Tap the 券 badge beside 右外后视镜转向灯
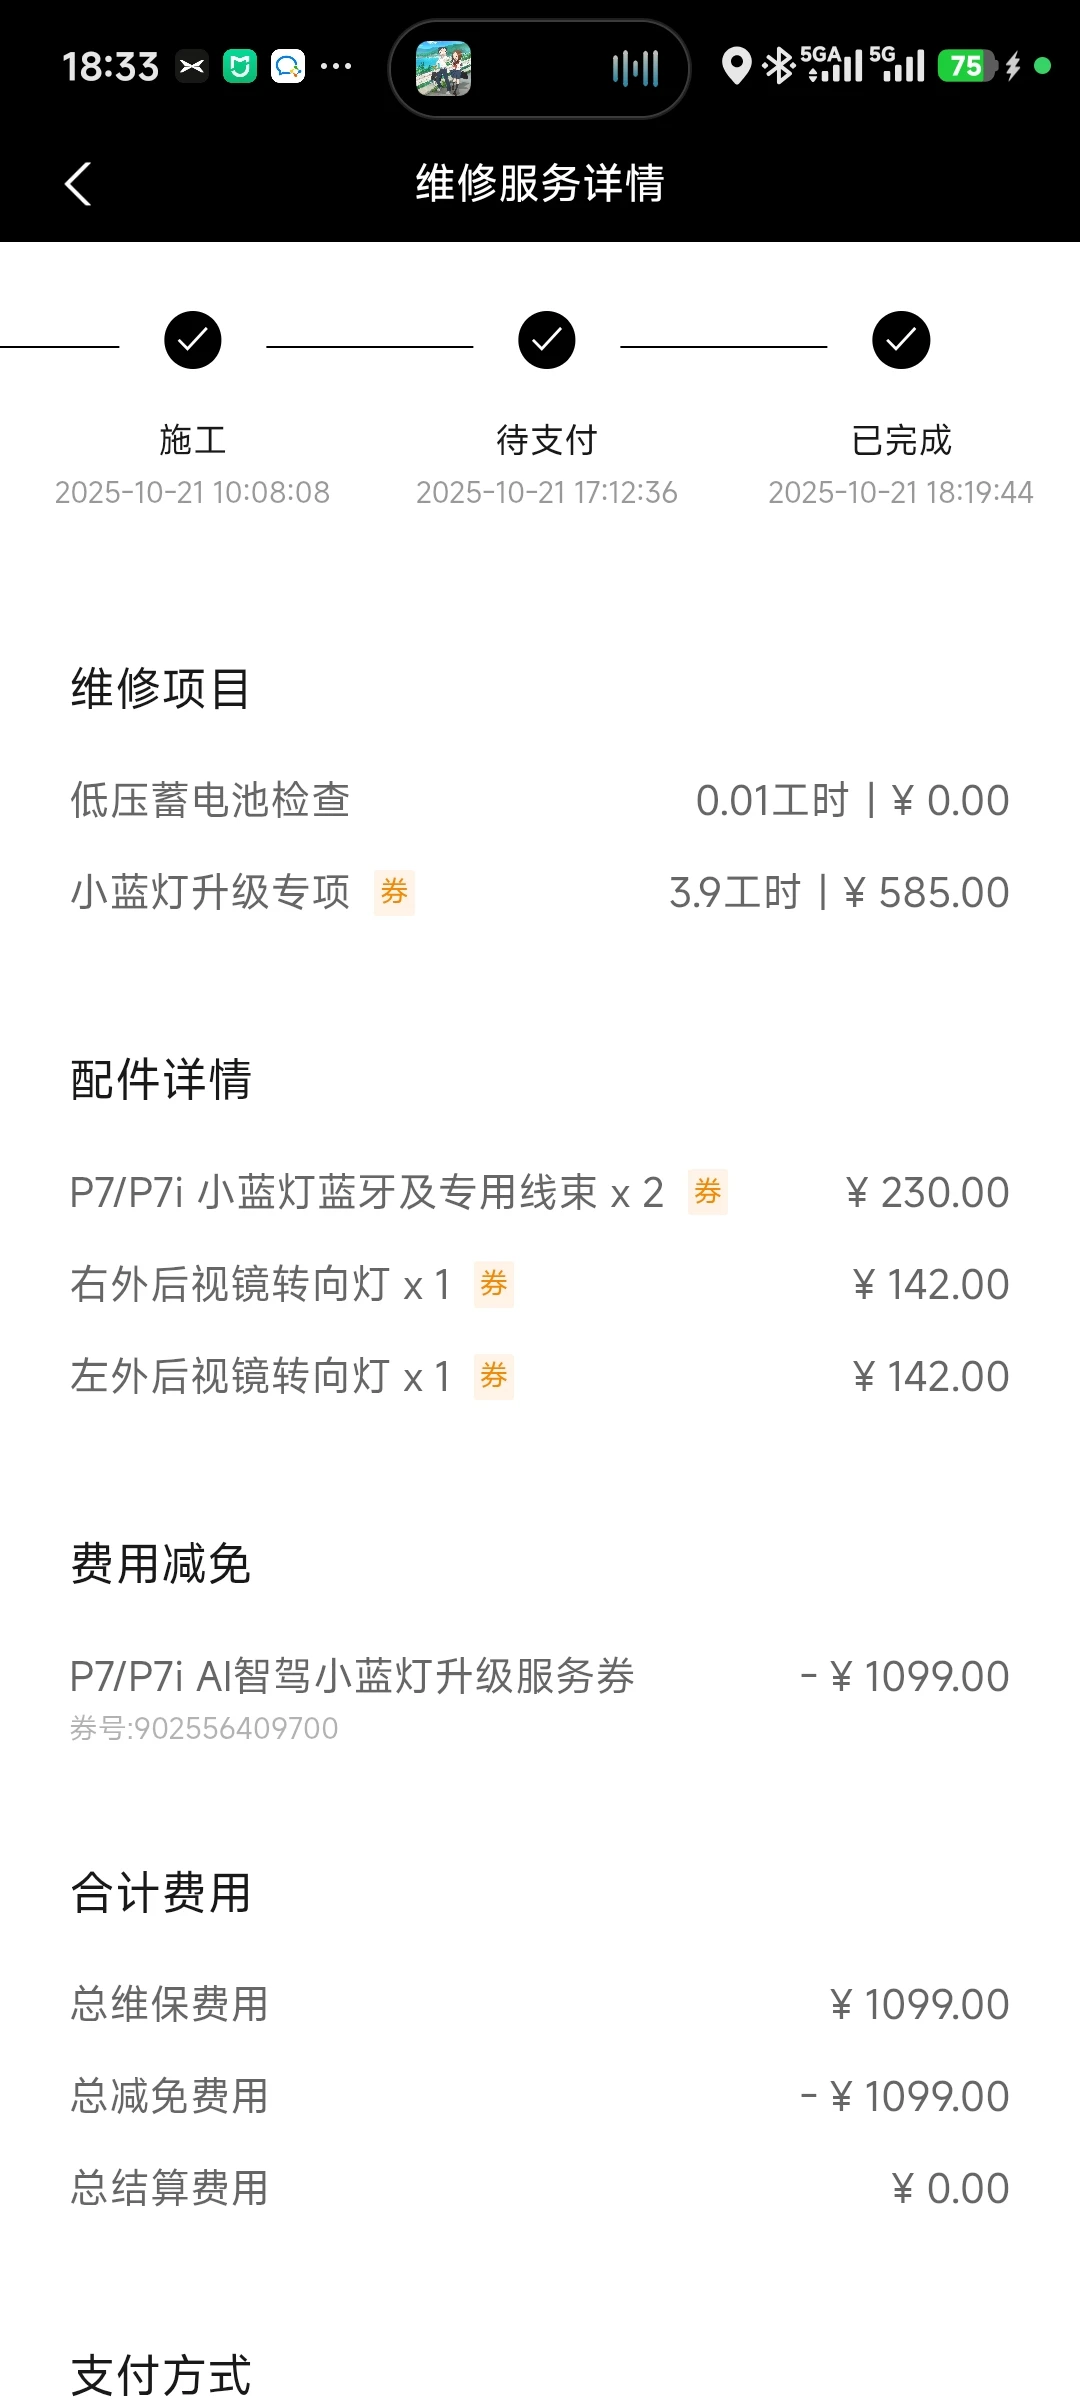The image size is (1080, 2400). pyautogui.click(x=493, y=1284)
